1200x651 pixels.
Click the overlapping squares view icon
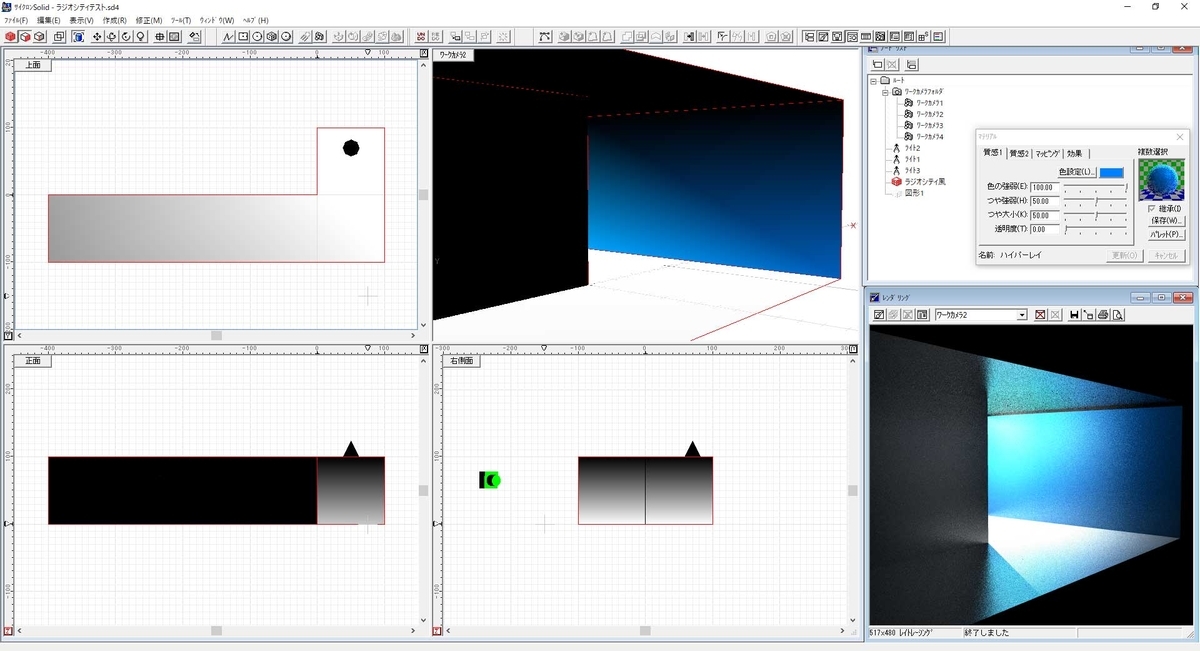pos(59,37)
